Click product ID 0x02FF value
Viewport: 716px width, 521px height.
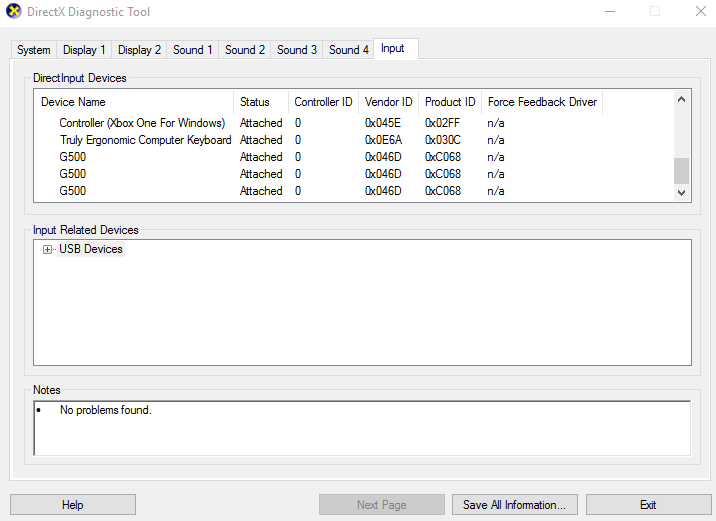coord(442,123)
